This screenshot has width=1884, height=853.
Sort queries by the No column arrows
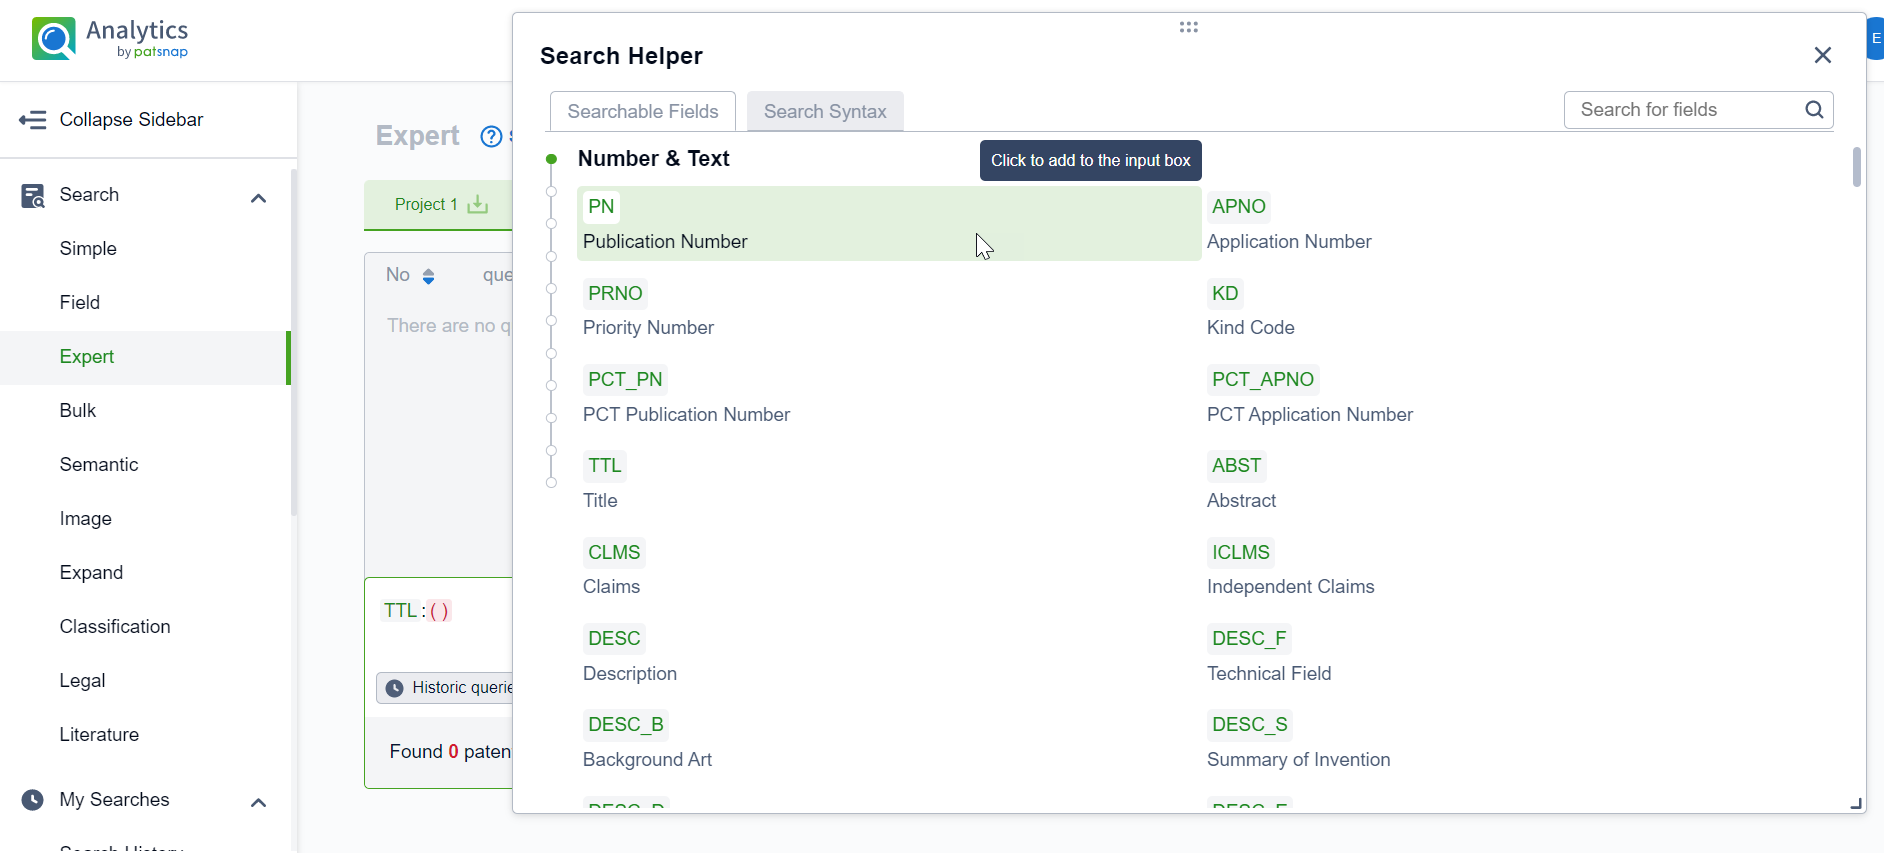click(x=428, y=276)
